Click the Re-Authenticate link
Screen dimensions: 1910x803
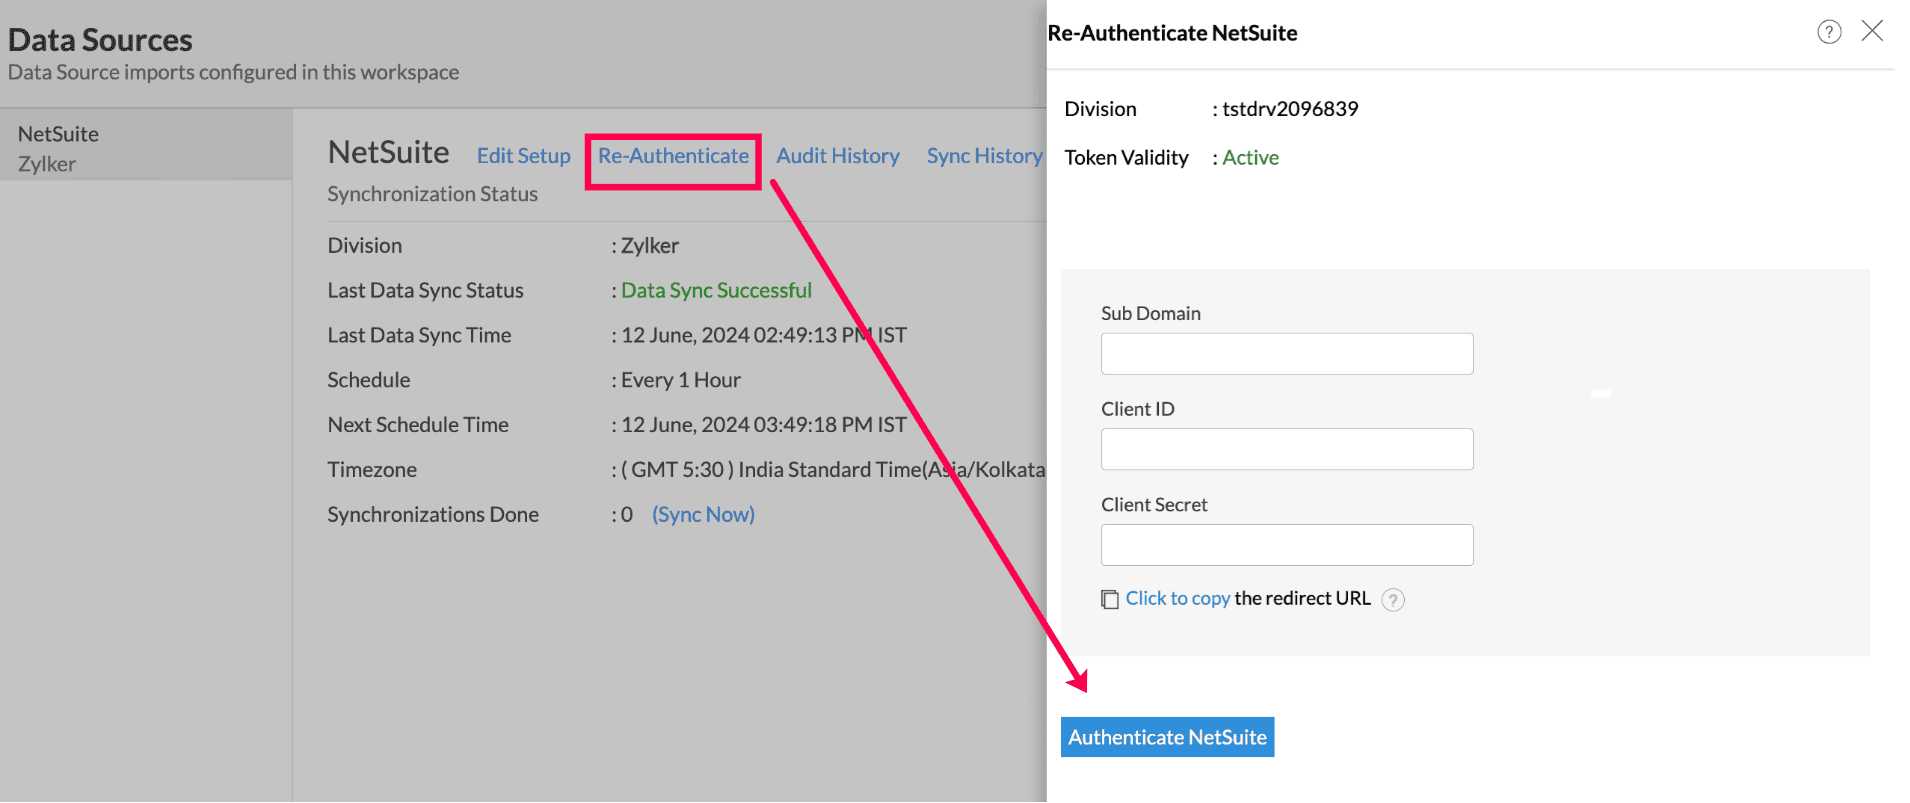click(673, 156)
